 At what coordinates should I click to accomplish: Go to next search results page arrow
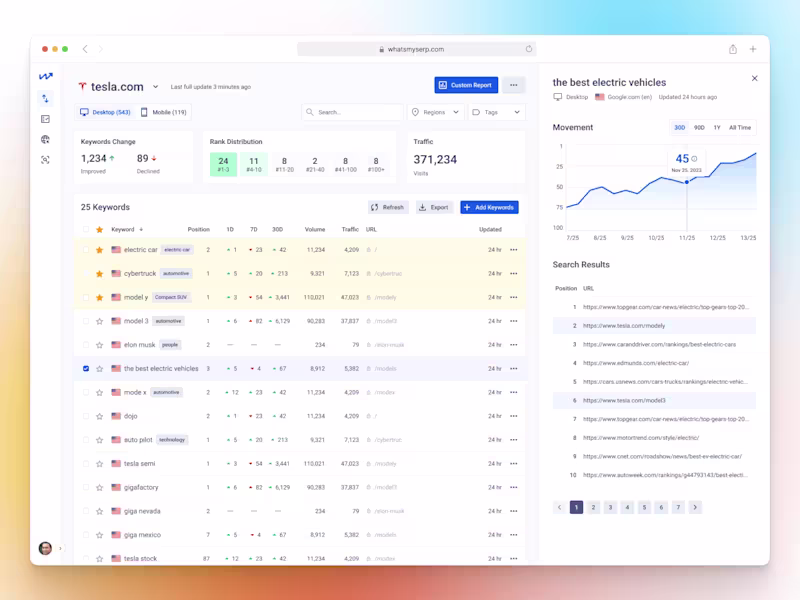tap(695, 507)
